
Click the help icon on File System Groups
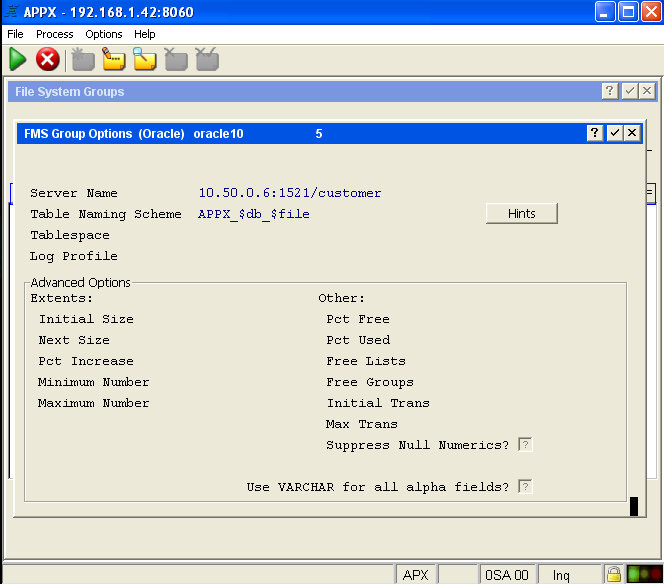coord(610,91)
